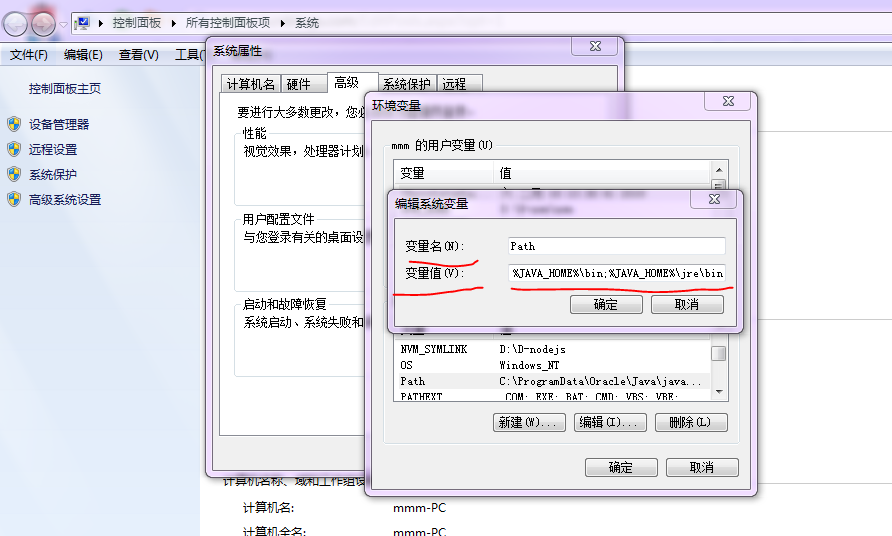Click shield icon next to 高级系统设置

pos(14,199)
